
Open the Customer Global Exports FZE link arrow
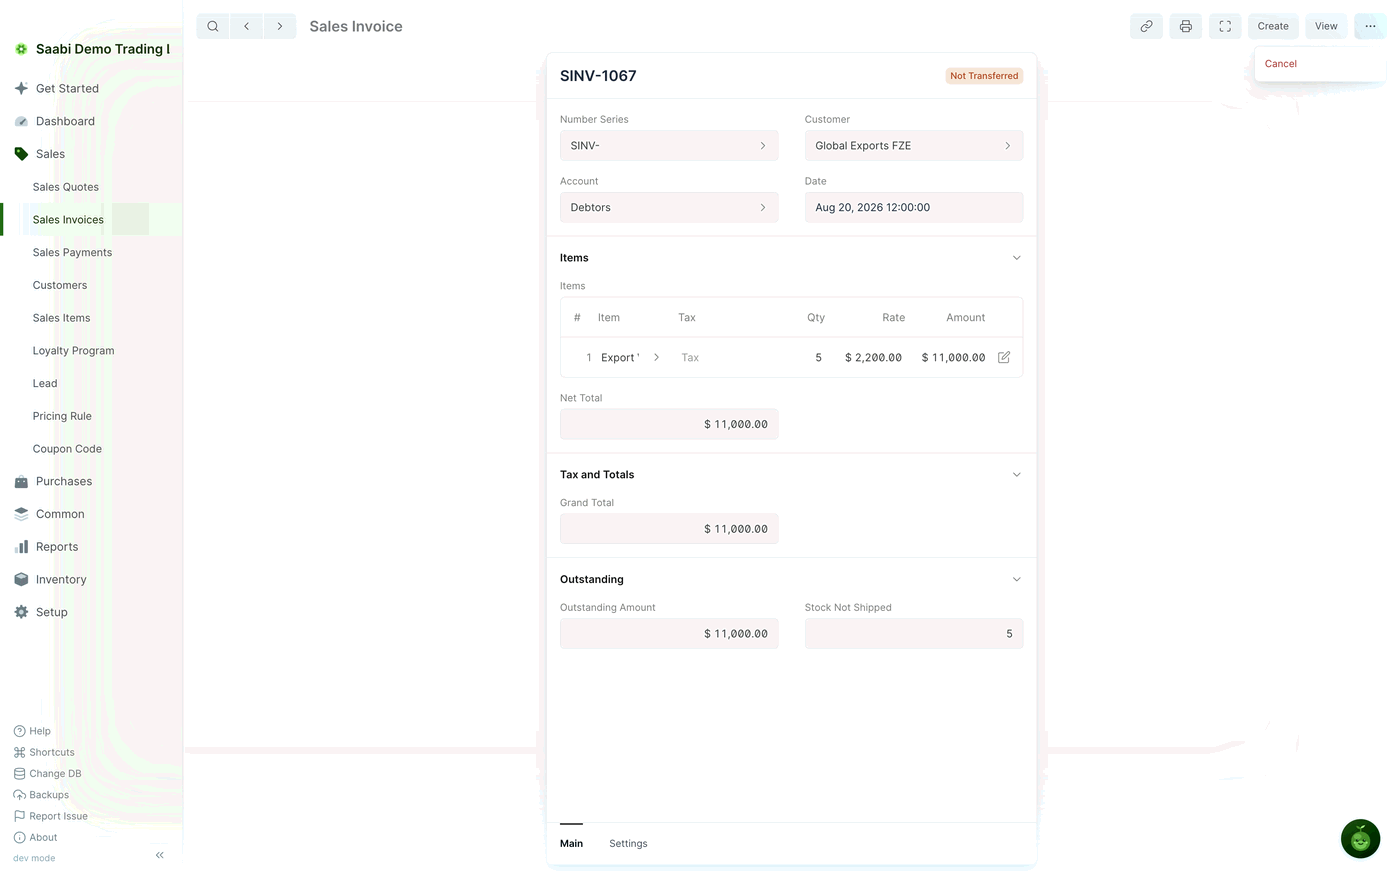click(x=1008, y=146)
